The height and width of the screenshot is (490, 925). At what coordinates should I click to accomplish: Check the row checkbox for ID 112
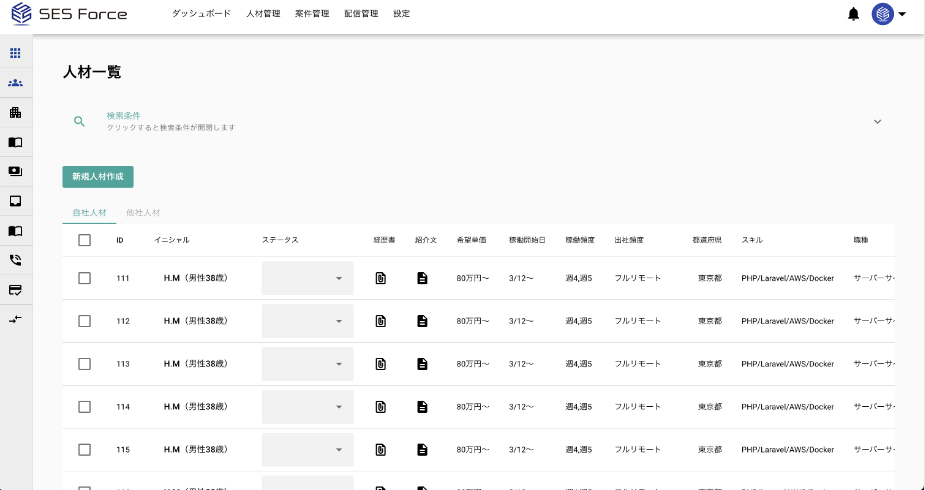click(84, 321)
